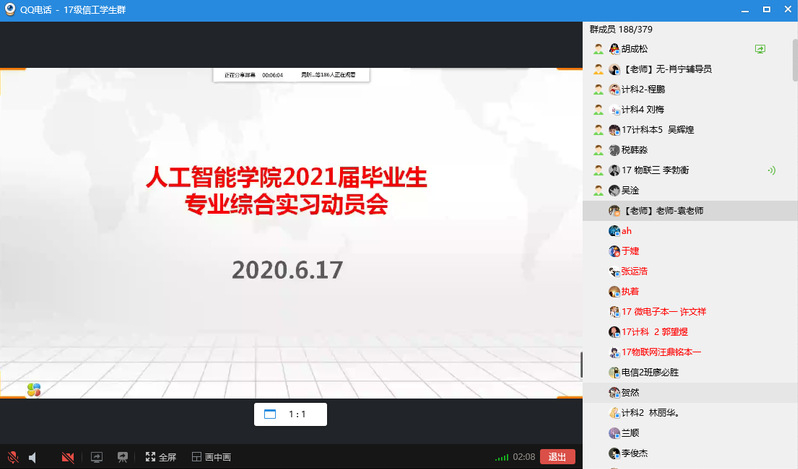Enable 画中画 picture-in-picture mode

(211, 457)
